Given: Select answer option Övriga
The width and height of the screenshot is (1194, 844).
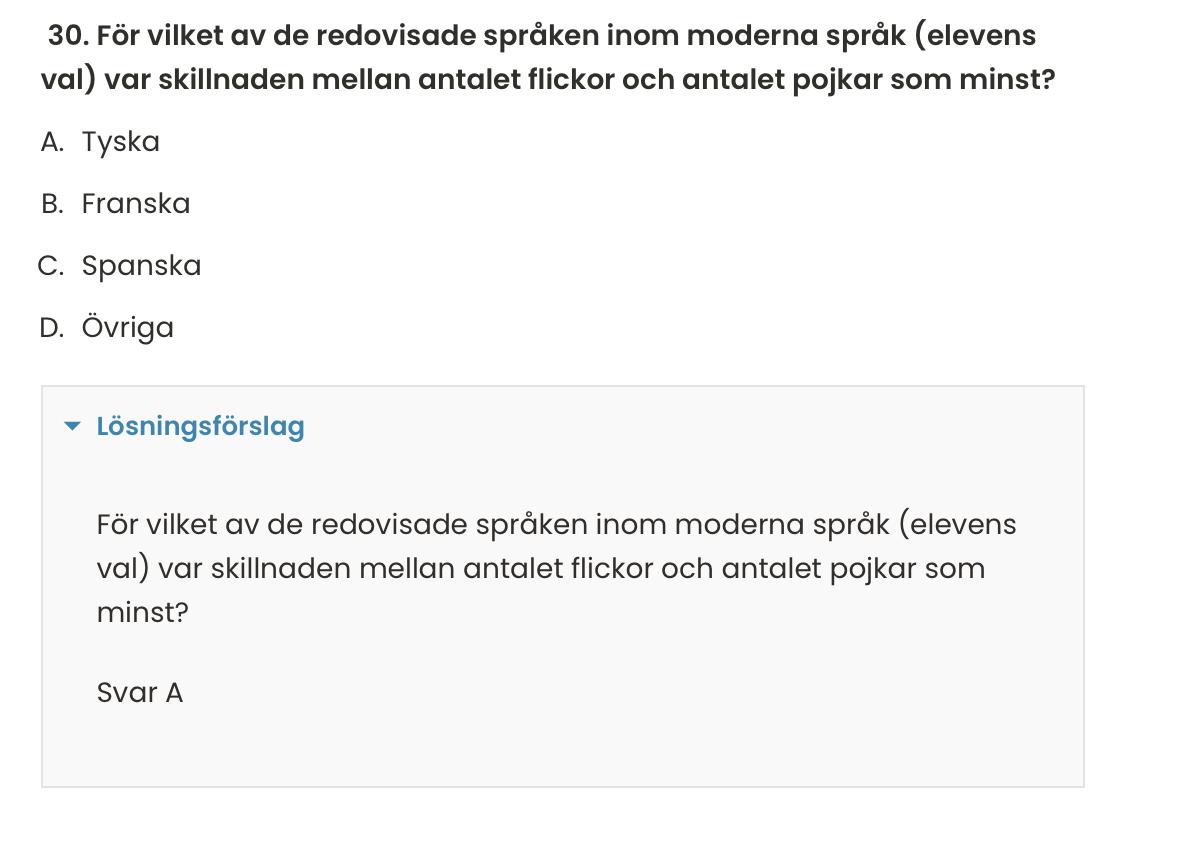Looking at the screenshot, I should point(127,328).
